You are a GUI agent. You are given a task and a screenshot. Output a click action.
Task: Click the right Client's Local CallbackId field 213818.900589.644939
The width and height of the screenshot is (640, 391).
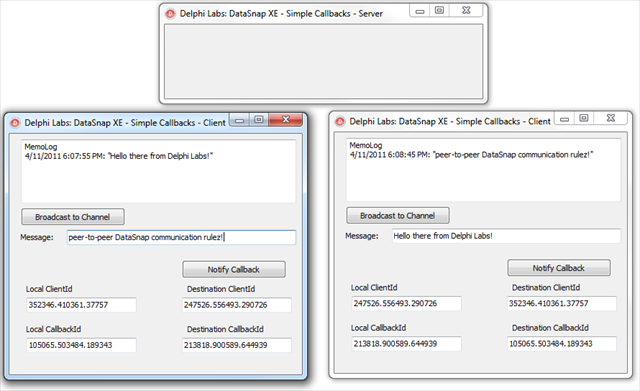click(x=407, y=344)
